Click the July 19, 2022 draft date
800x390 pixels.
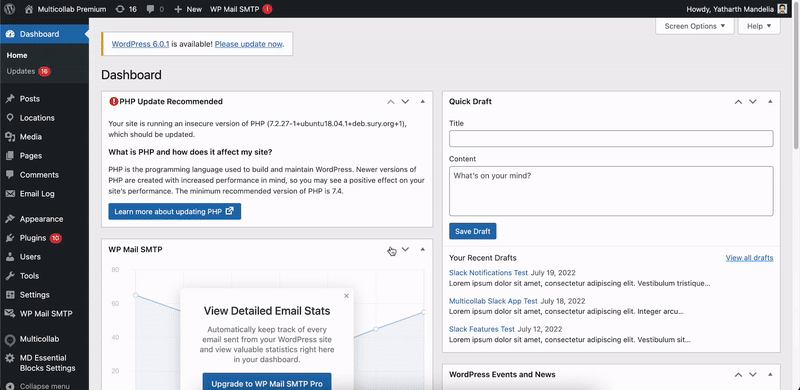(553, 273)
